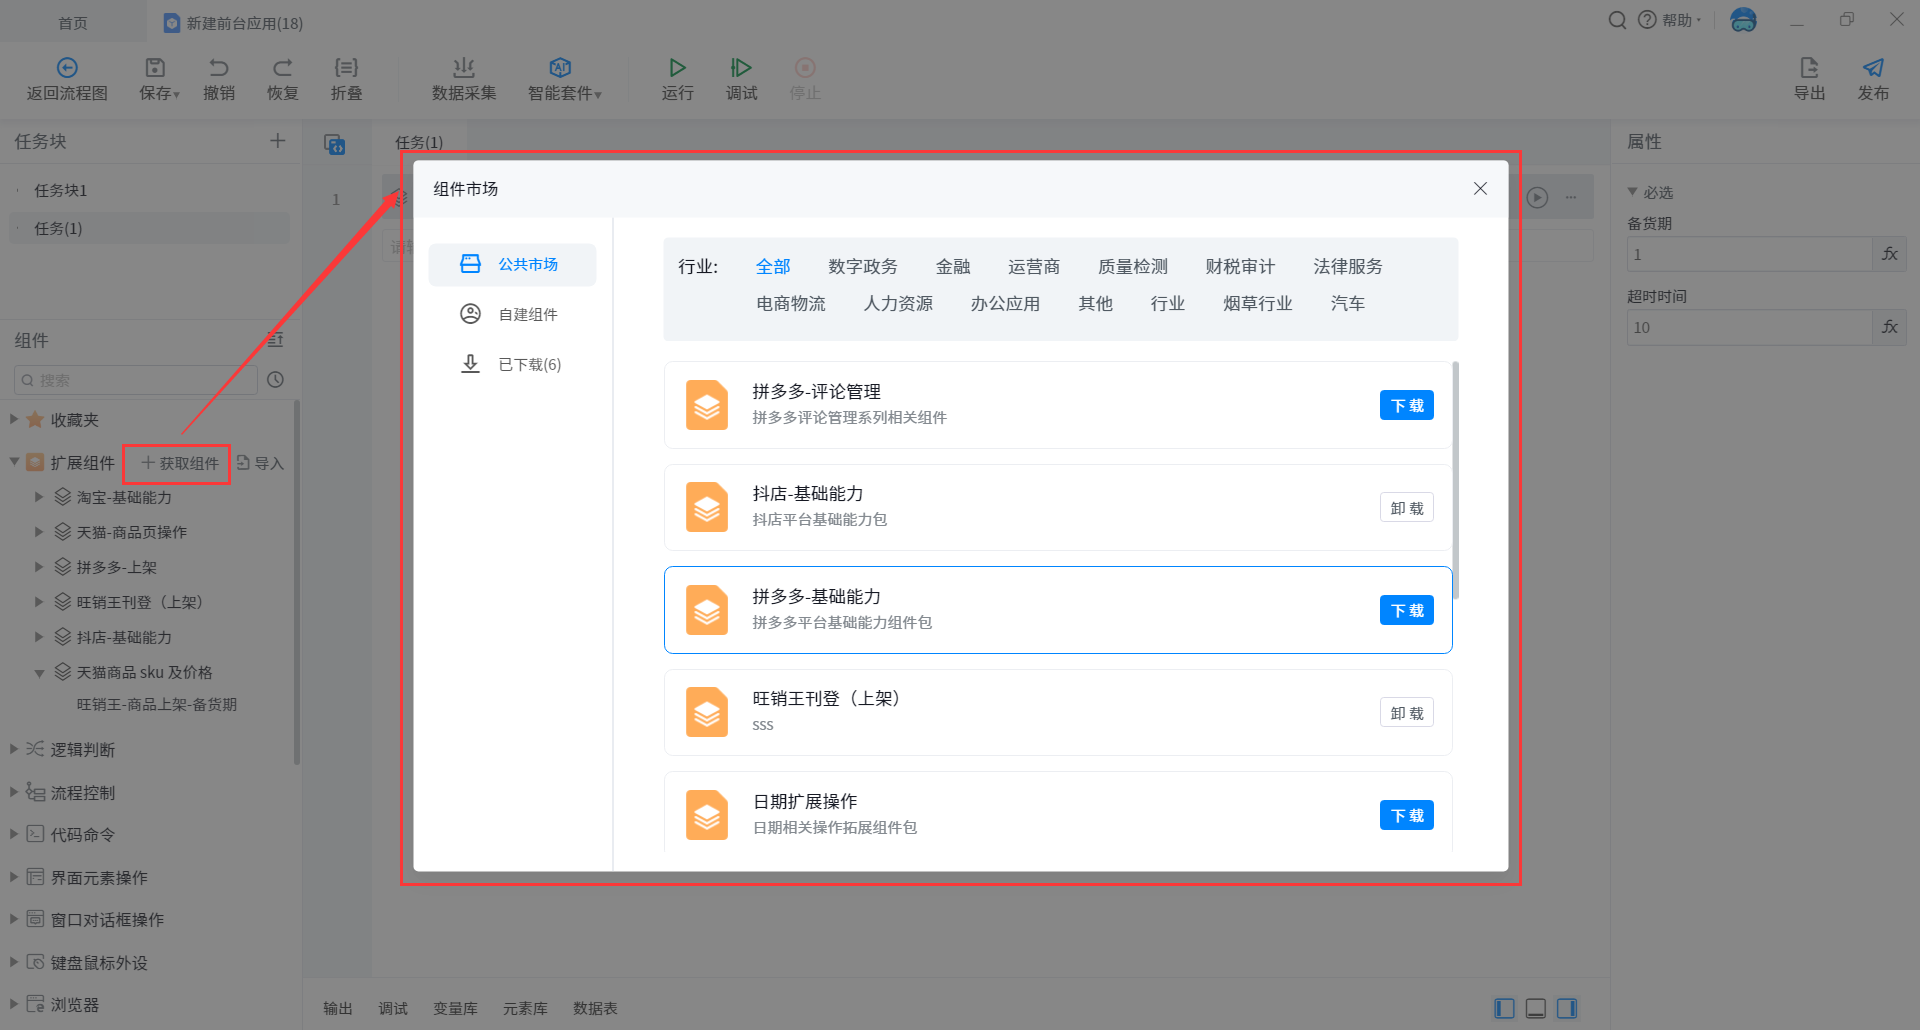Image resolution: width=1920 pixels, height=1030 pixels.
Task: Click the Return to Flowchart (返回流程图) icon
Action: (x=67, y=68)
